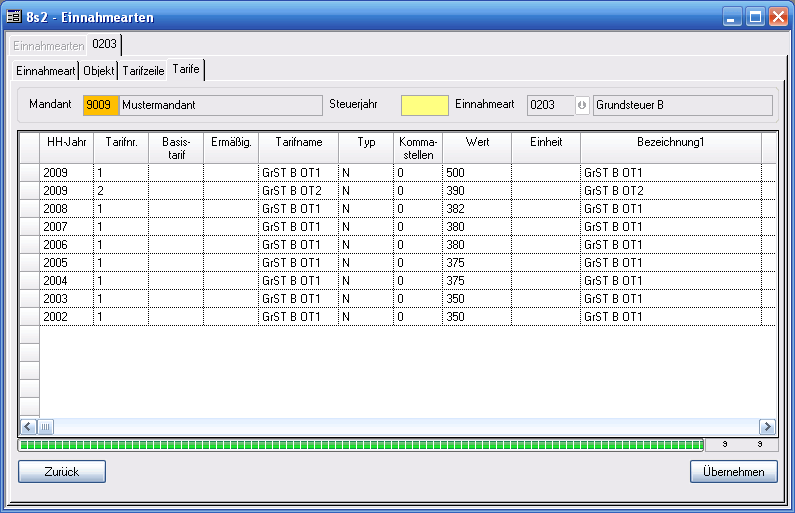The height and width of the screenshot is (513, 795).
Task: Click the horizontal scrollbar right arrow
Action: click(x=767, y=426)
